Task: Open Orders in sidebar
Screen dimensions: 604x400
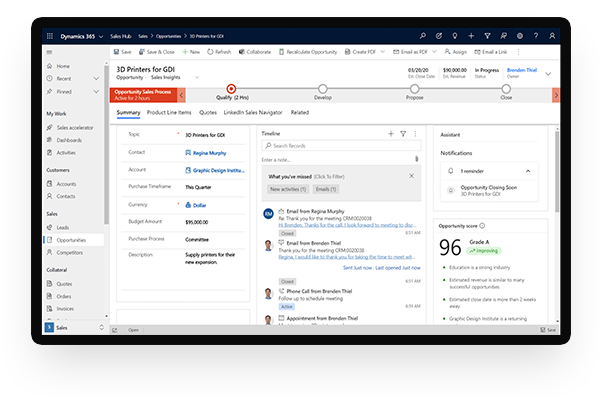Action: click(64, 296)
